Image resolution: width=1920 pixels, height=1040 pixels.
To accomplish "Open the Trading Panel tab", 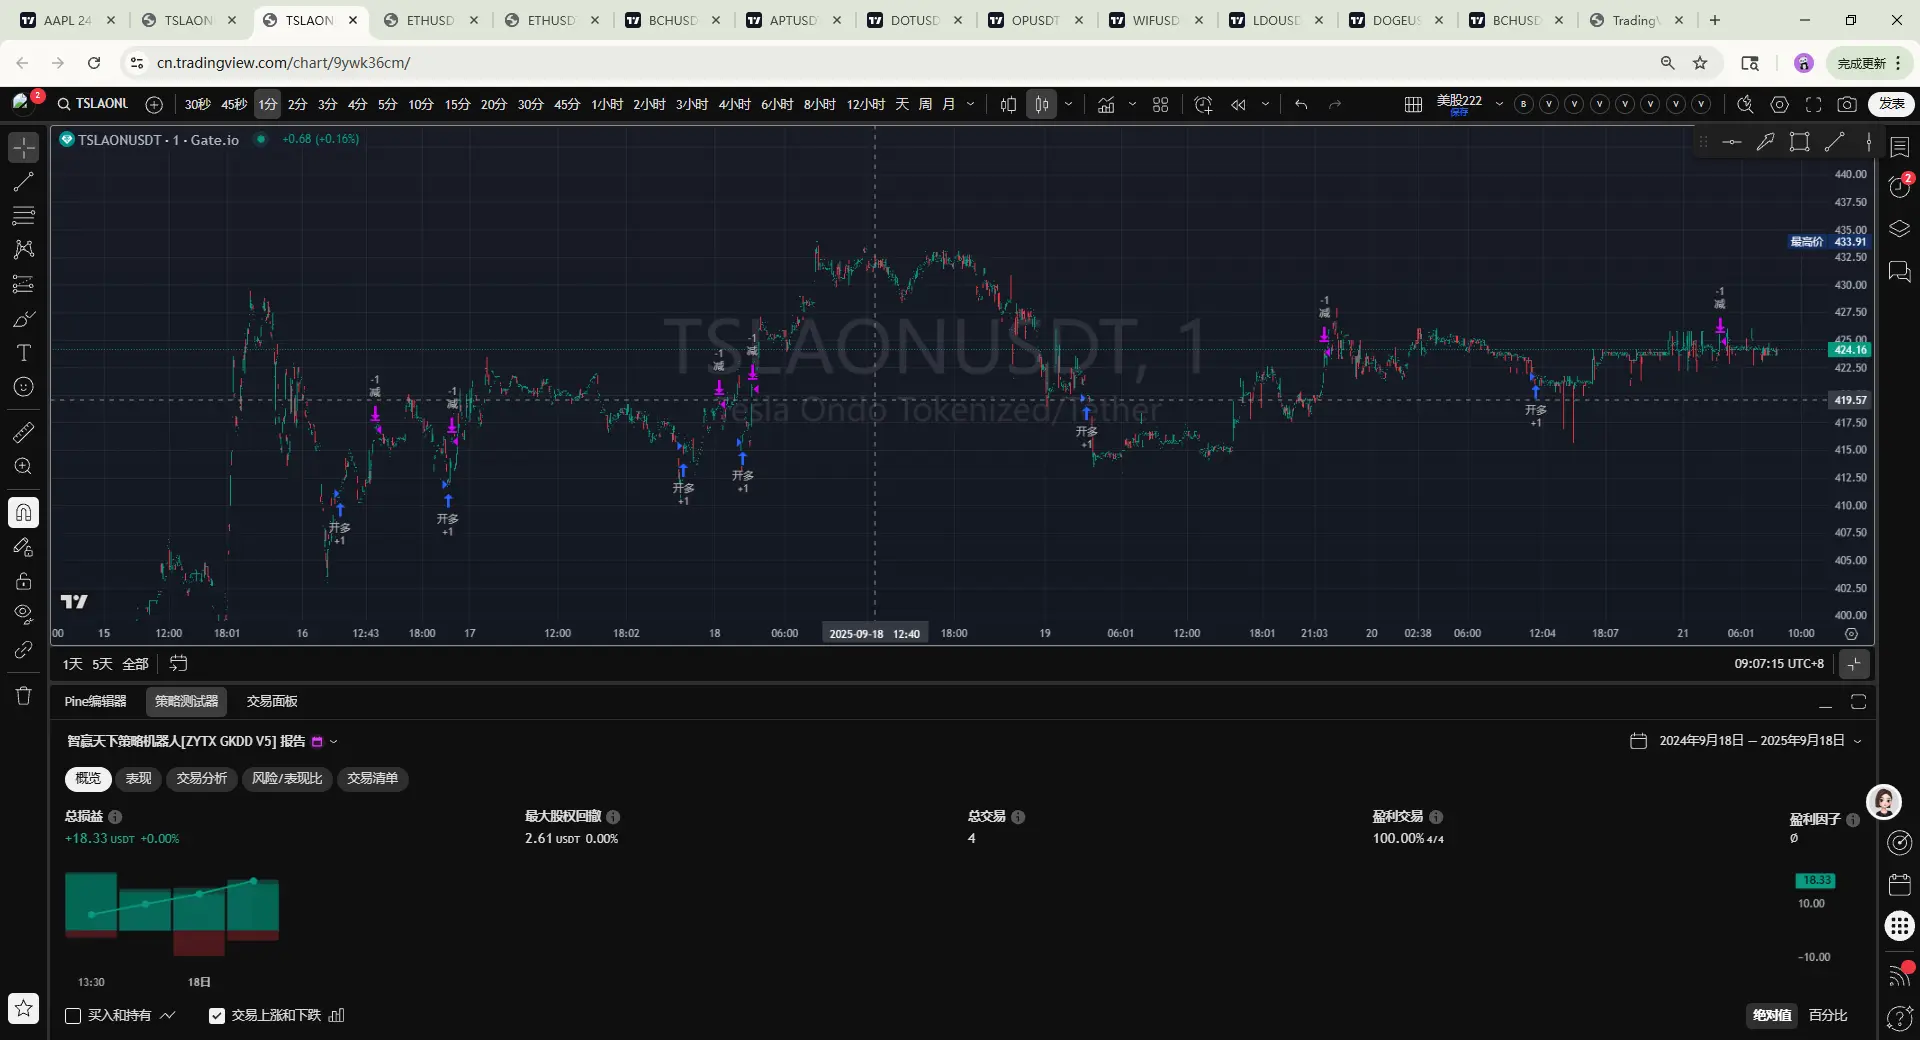I will (272, 702).
